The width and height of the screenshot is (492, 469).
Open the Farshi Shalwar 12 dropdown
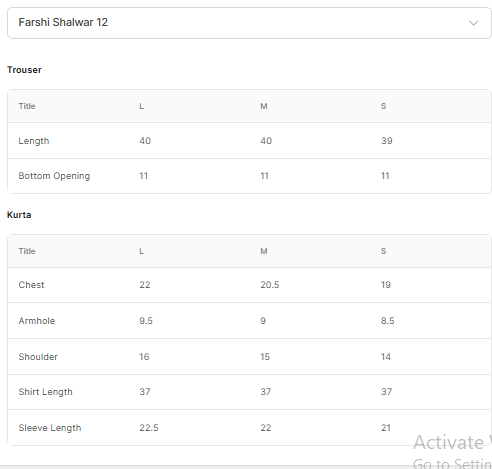249,23
